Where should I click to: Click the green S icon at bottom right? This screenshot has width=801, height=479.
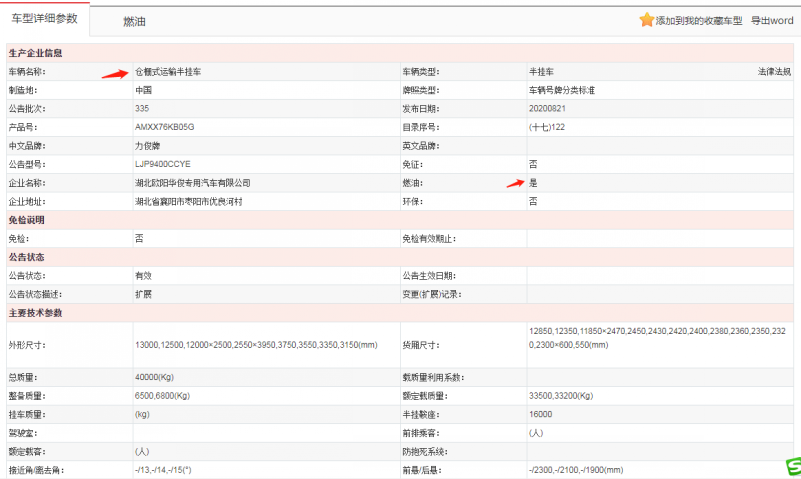pos(790,468)
